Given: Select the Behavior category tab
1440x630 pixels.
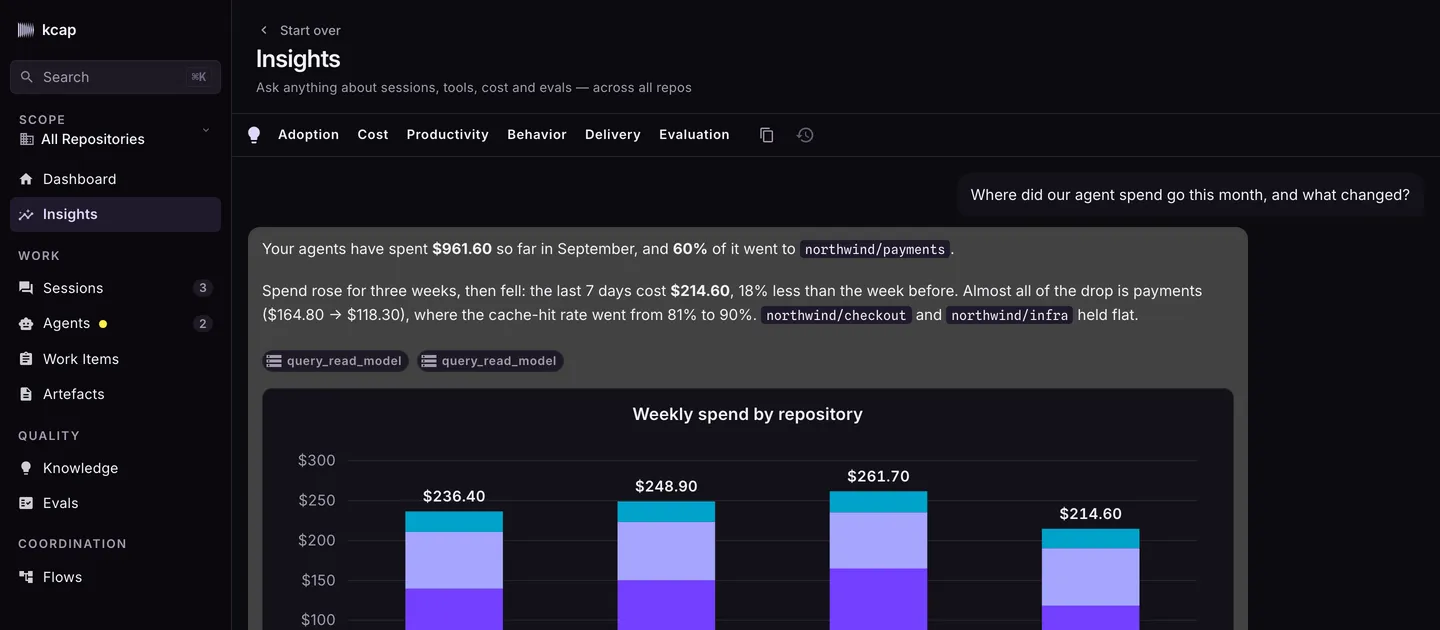Looking at the screenshot, I should click(537, 135).
